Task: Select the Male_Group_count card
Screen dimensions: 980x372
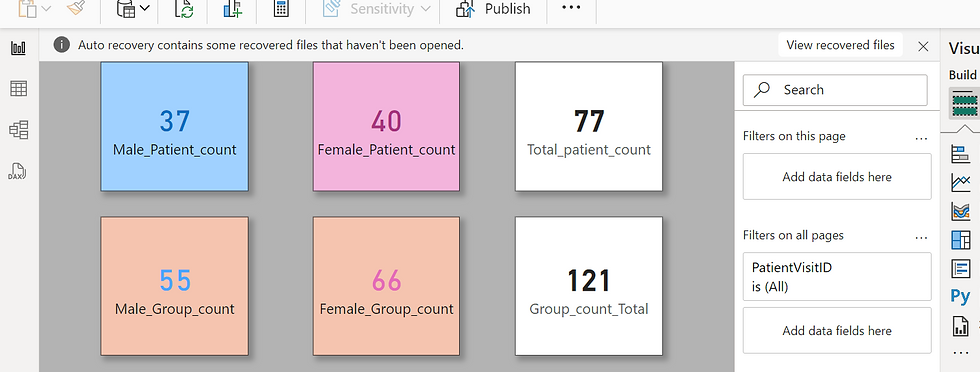Action: coord(174,286)
